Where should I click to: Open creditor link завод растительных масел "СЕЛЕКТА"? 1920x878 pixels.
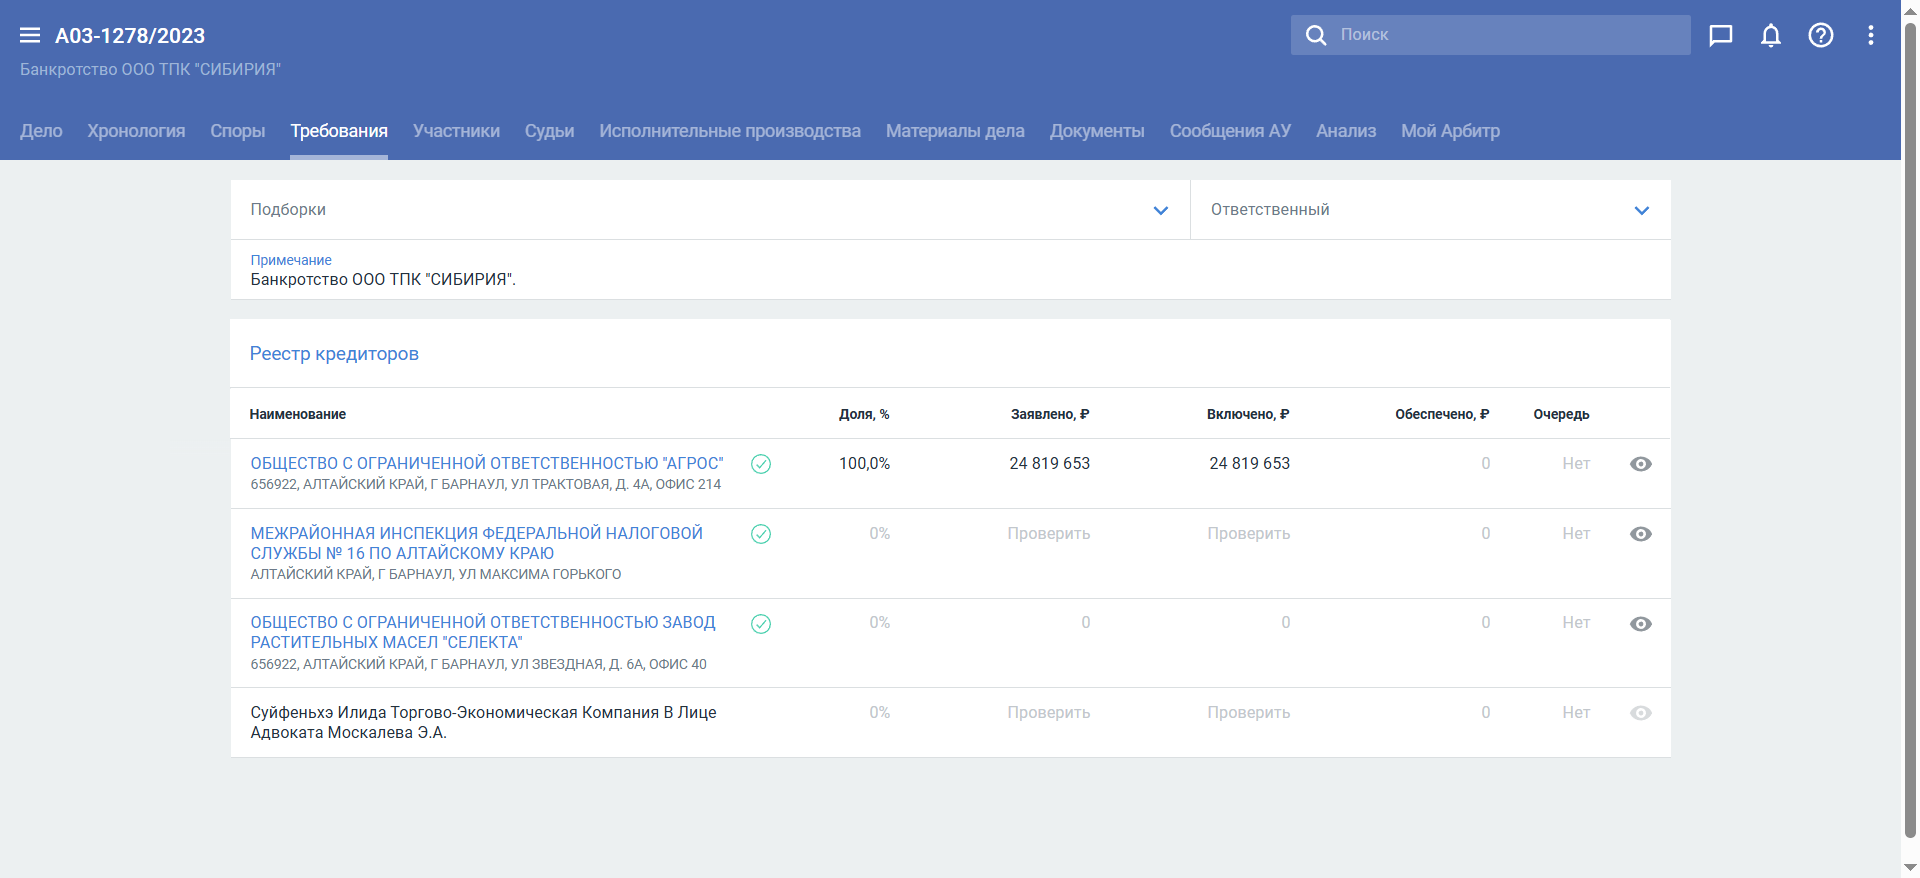[x=483, y=633]
